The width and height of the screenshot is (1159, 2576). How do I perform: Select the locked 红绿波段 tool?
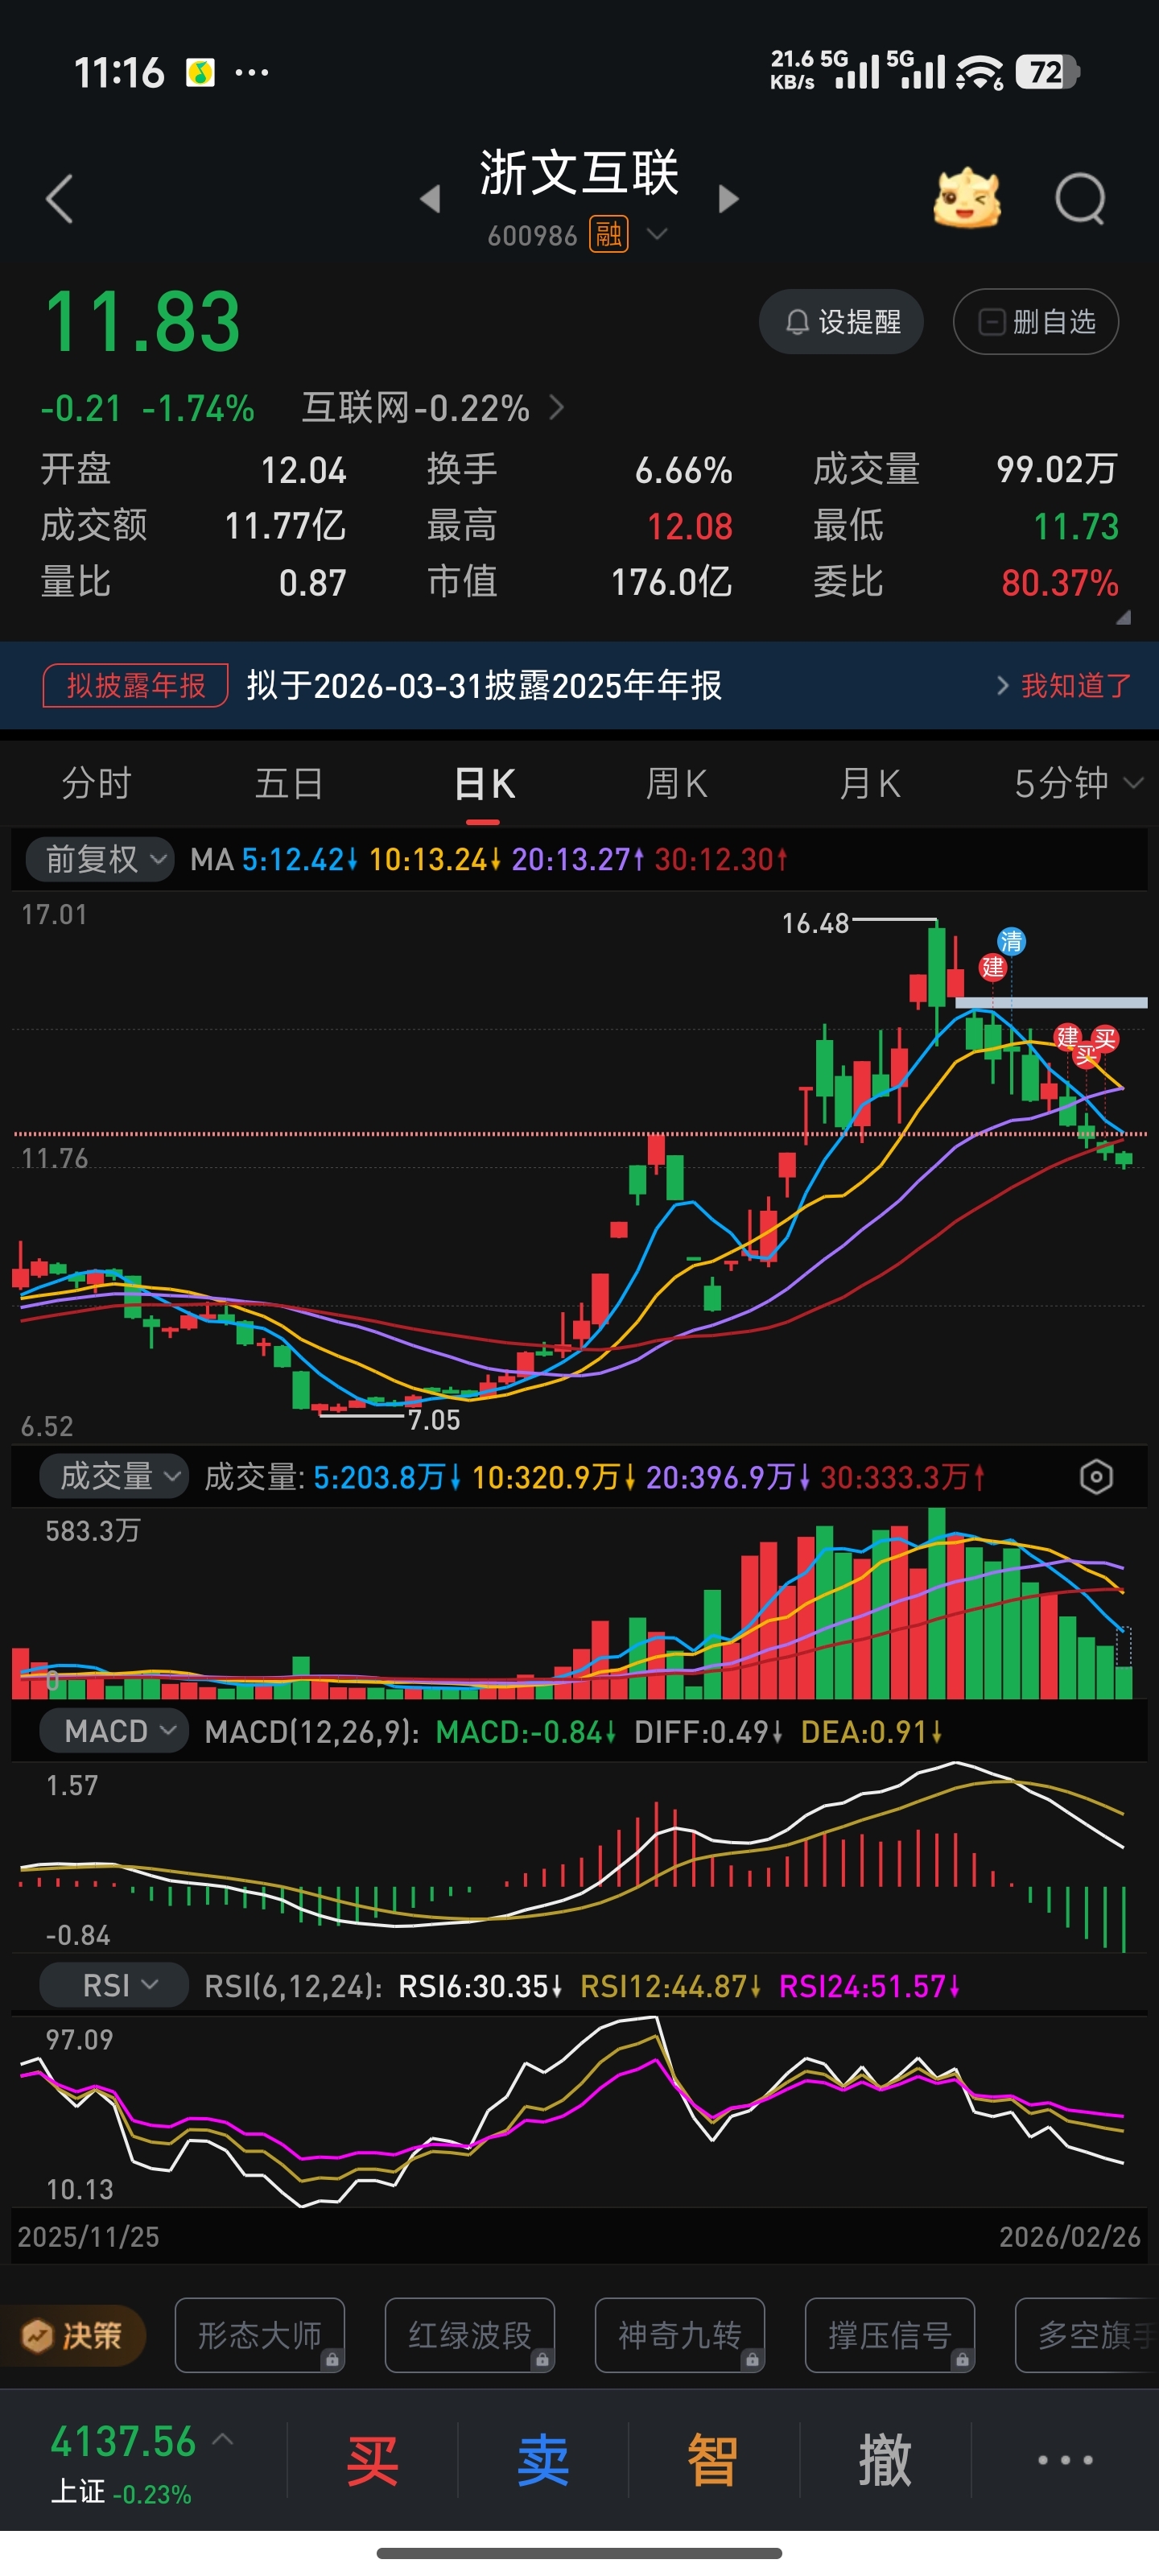click(470, 2335)
